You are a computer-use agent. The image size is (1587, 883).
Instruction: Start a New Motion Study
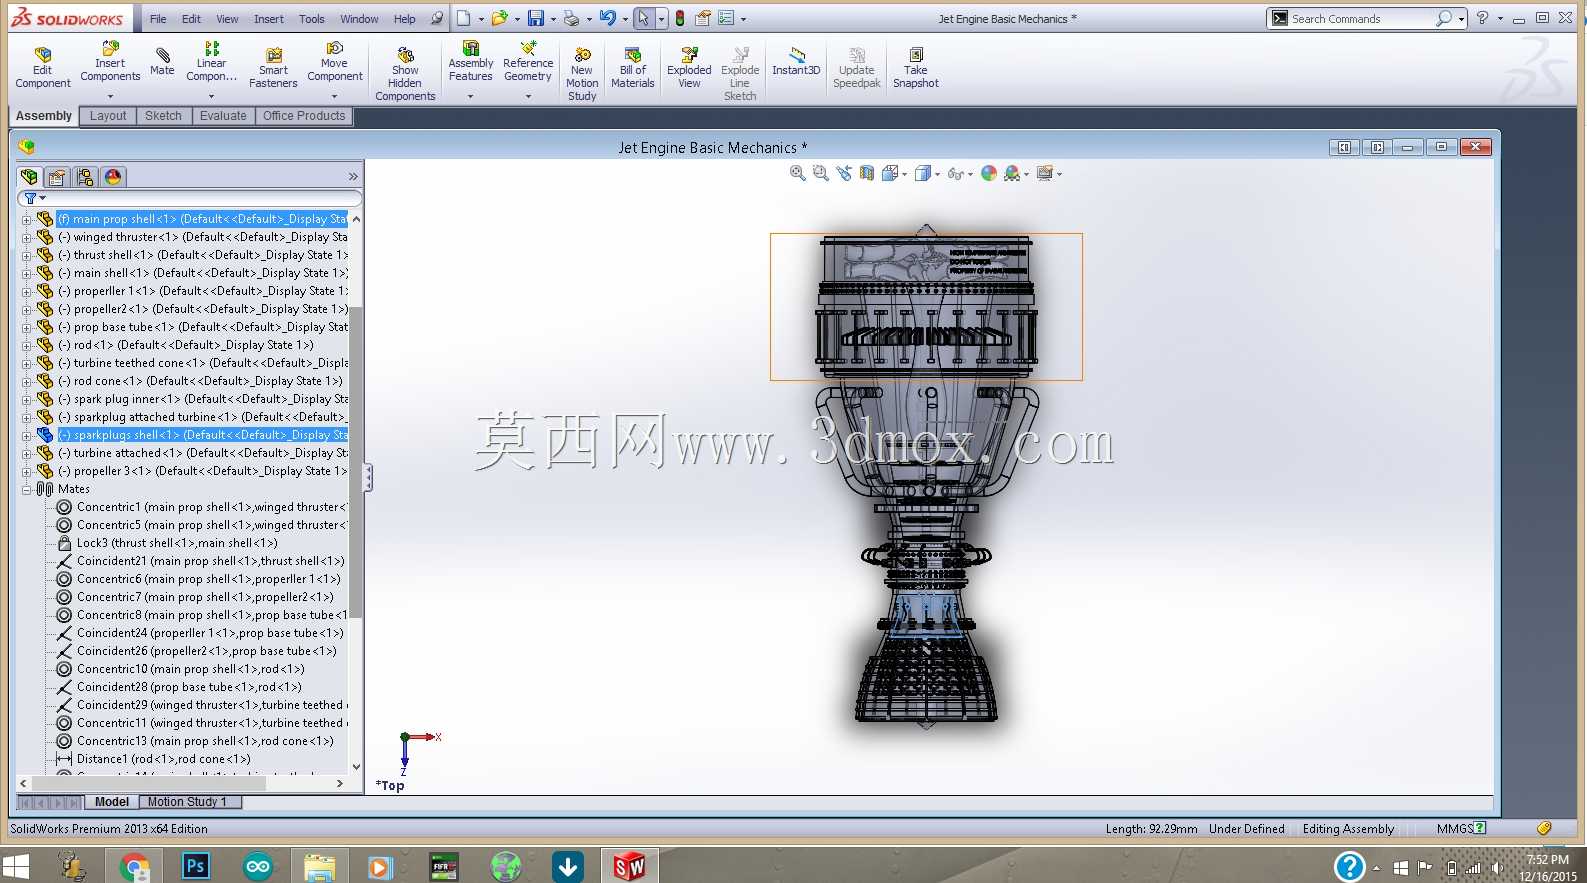[582, 74]
